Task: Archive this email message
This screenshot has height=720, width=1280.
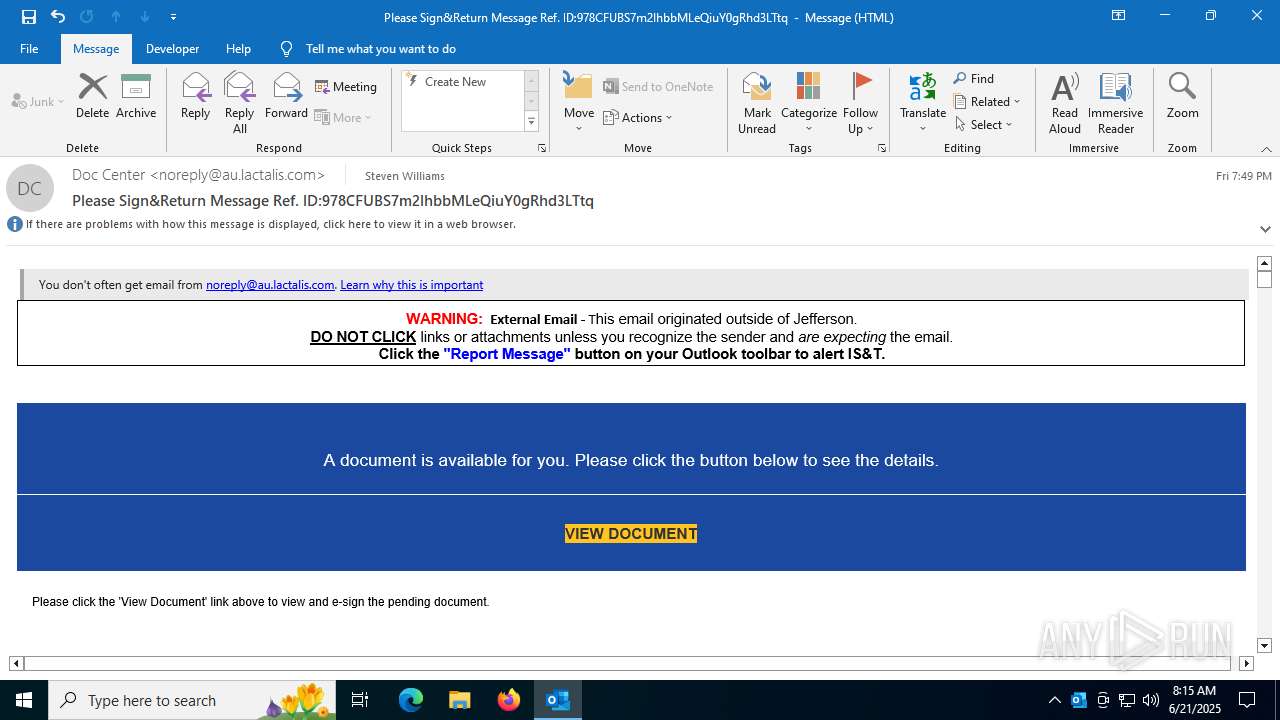Action: 136,97
